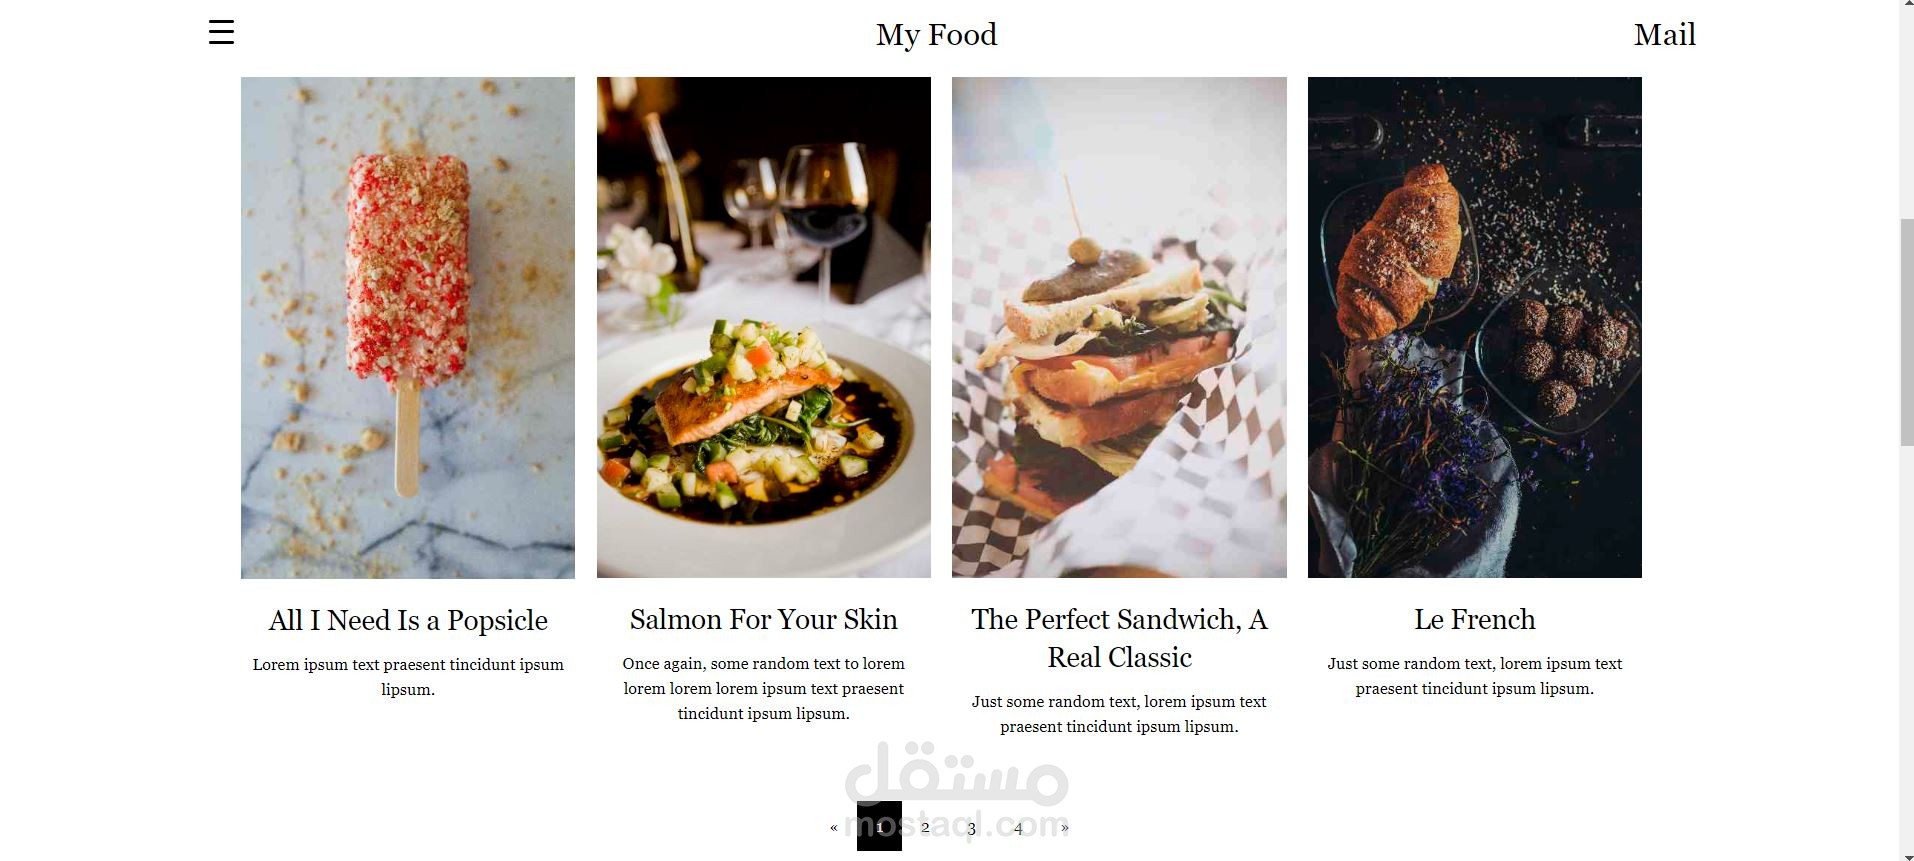Click the All I Need Is a Popsicle heading

(x=408, y=620)
